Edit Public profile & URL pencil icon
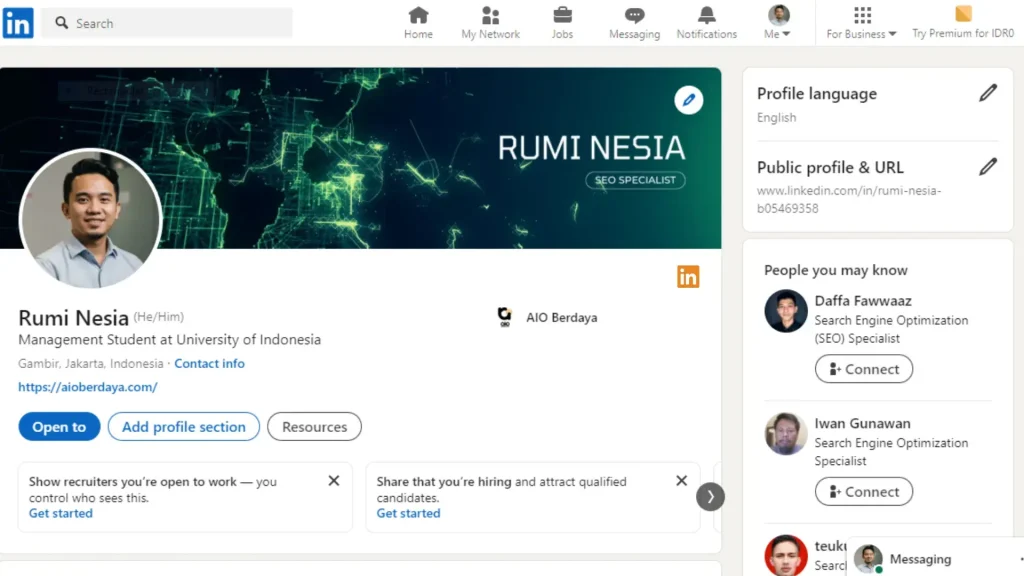Viewport: 1024px width, 576px height. (x=988, y=167)
